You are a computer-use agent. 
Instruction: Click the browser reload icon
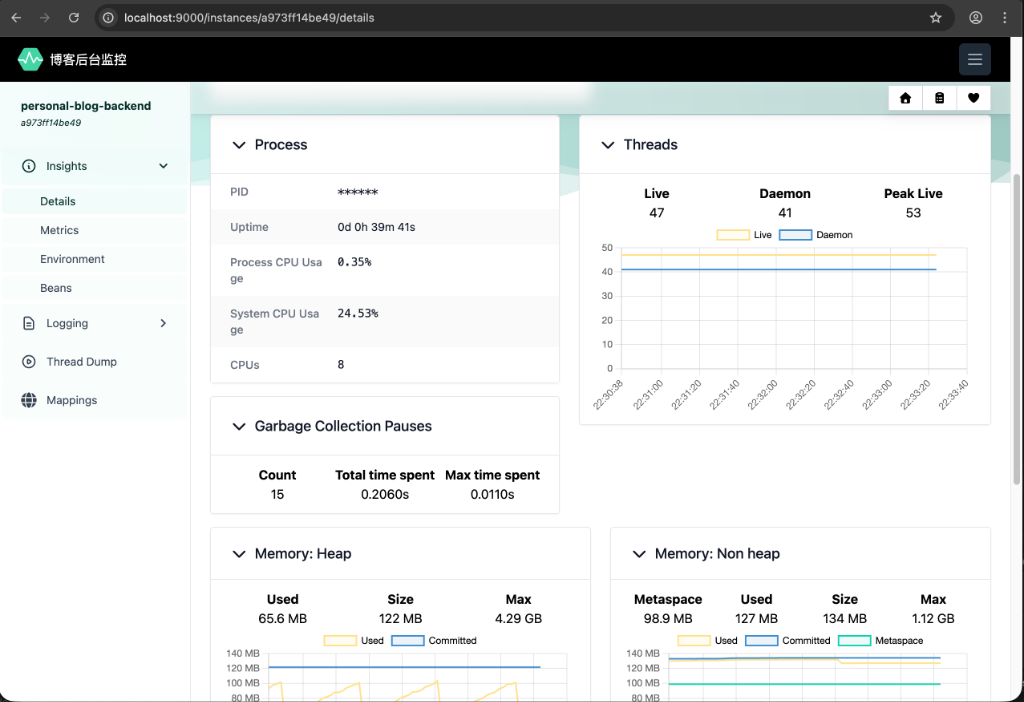[x=74, y=18]
